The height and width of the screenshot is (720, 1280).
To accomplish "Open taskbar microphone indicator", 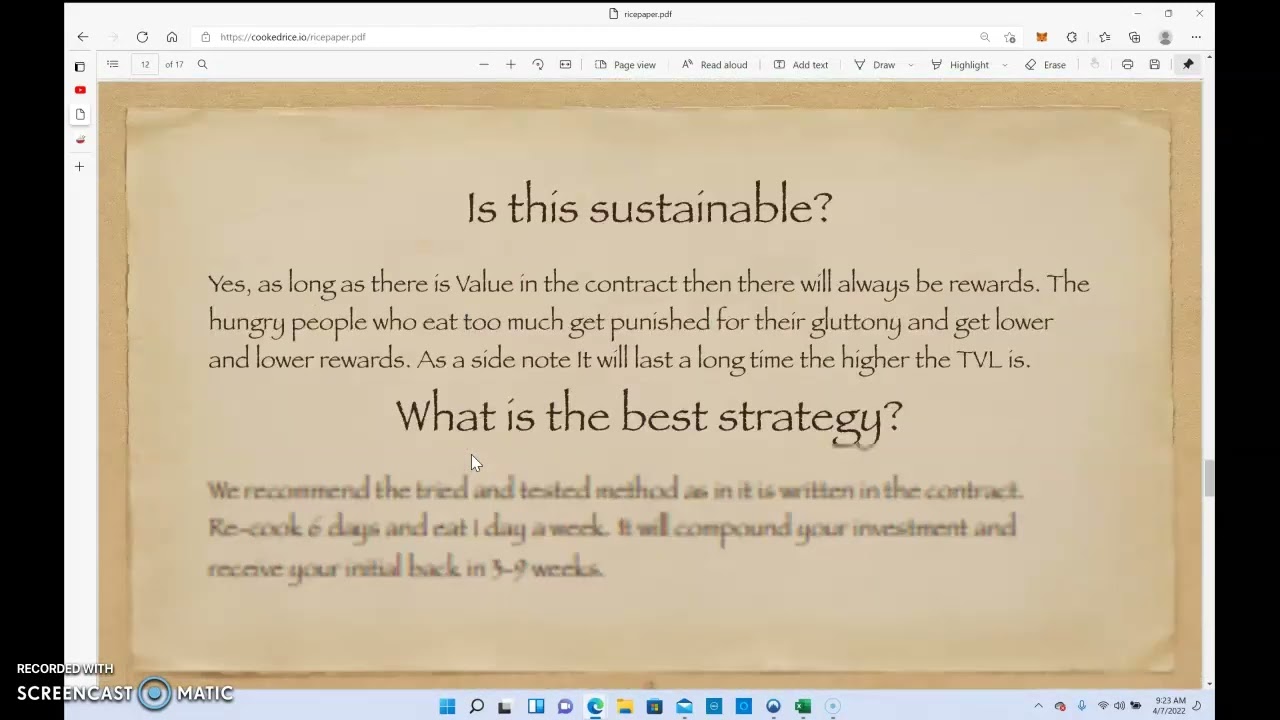I will (1081, 706).
